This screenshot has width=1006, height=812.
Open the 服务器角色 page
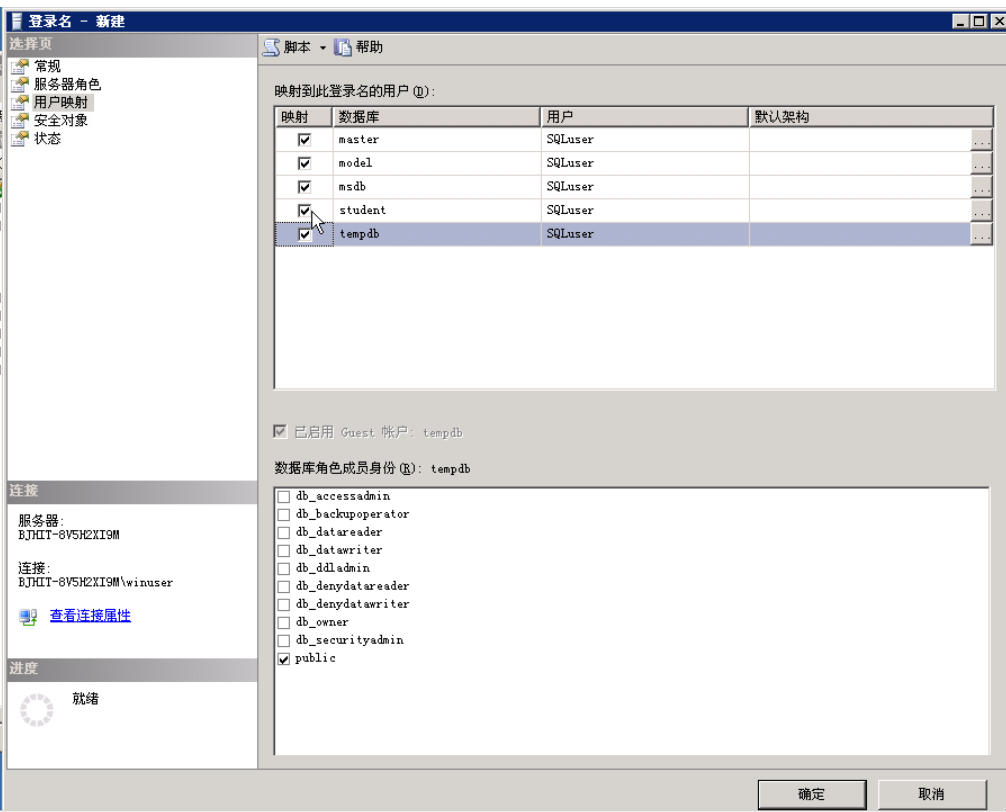click(67, 84)
